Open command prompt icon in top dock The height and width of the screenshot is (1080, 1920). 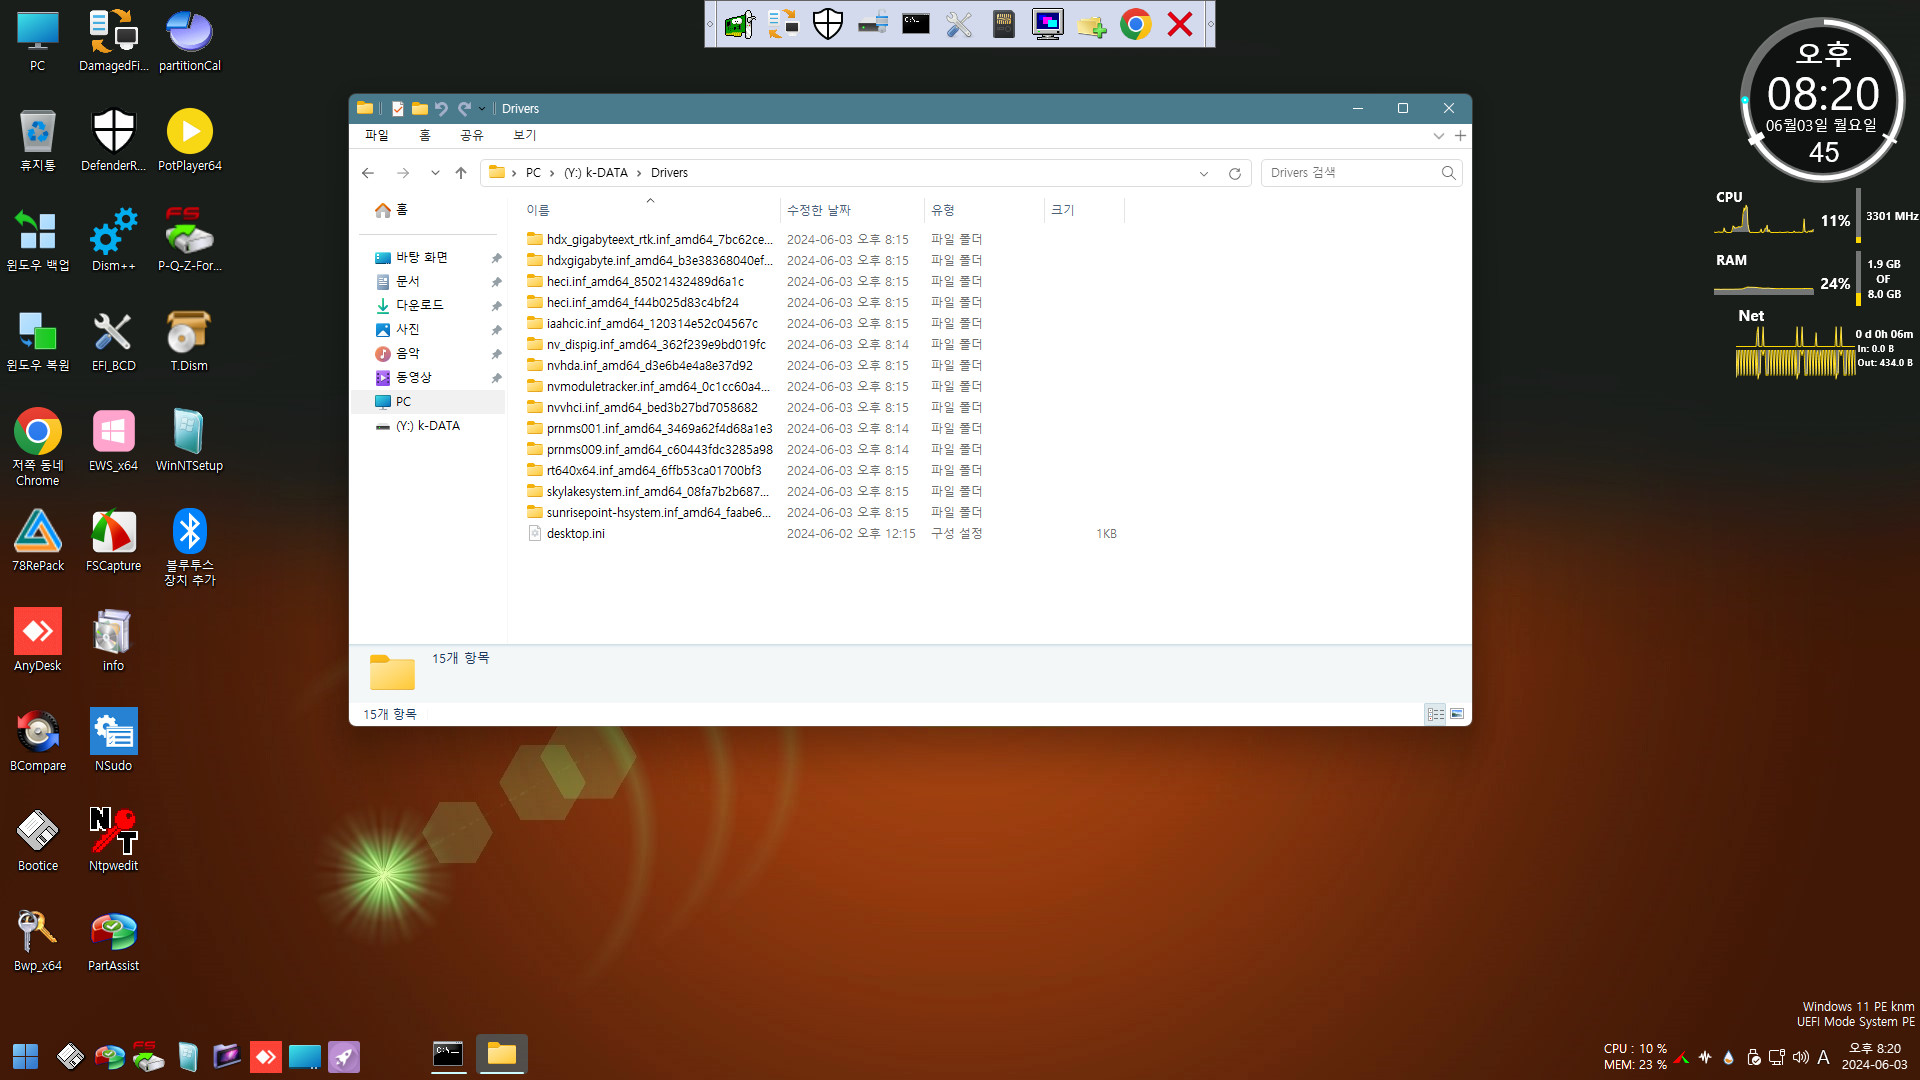916,24
